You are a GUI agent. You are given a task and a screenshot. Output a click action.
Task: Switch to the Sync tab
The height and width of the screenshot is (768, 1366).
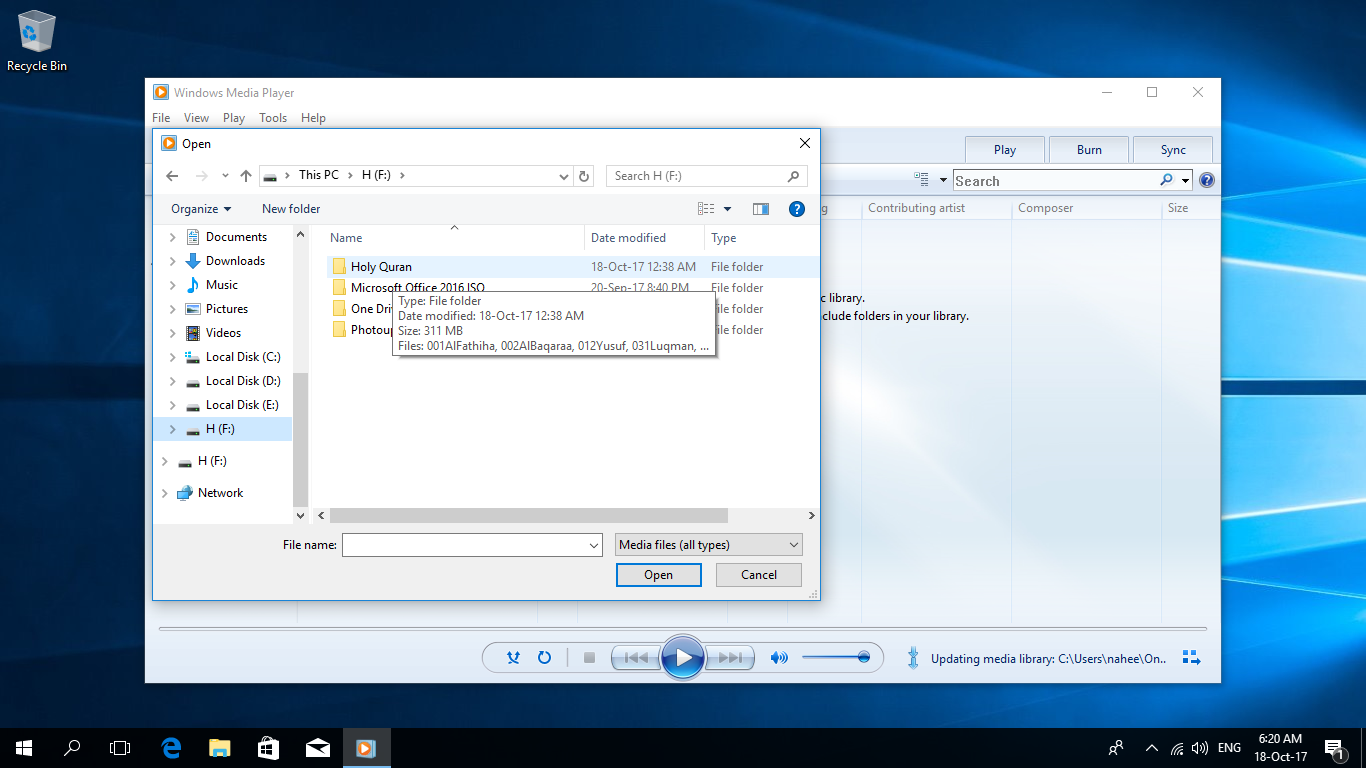tap(1173, 150)
